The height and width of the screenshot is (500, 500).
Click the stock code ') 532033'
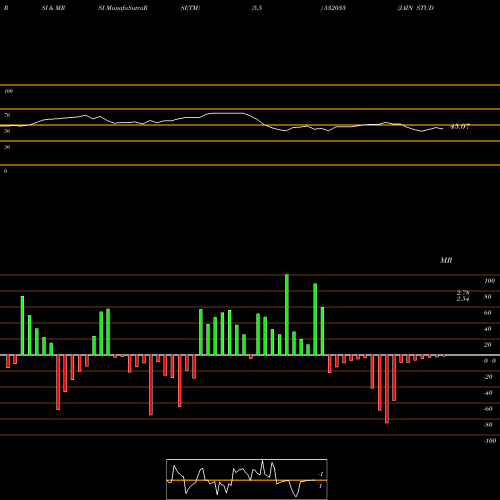pos(333,8)
